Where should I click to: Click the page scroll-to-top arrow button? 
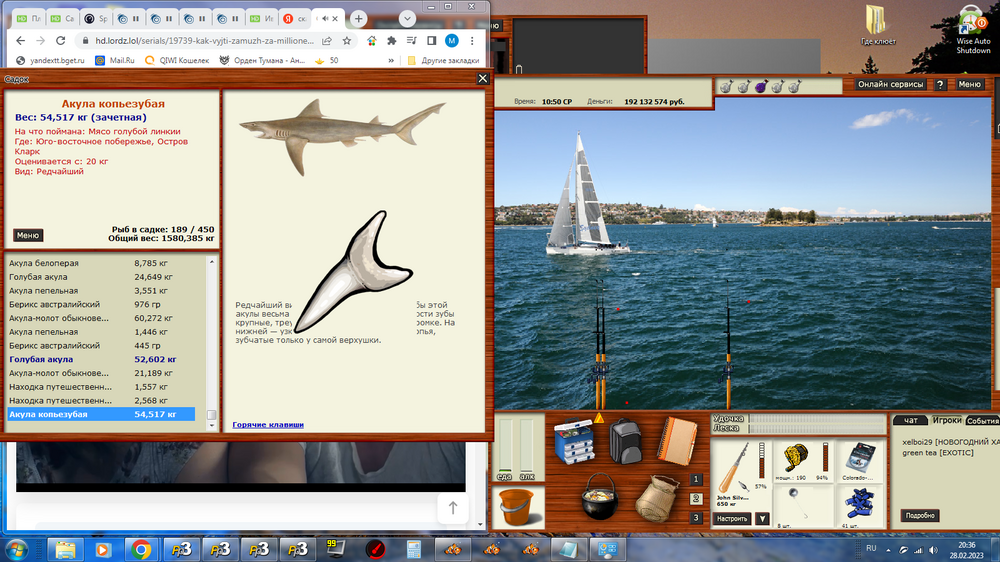453,508
